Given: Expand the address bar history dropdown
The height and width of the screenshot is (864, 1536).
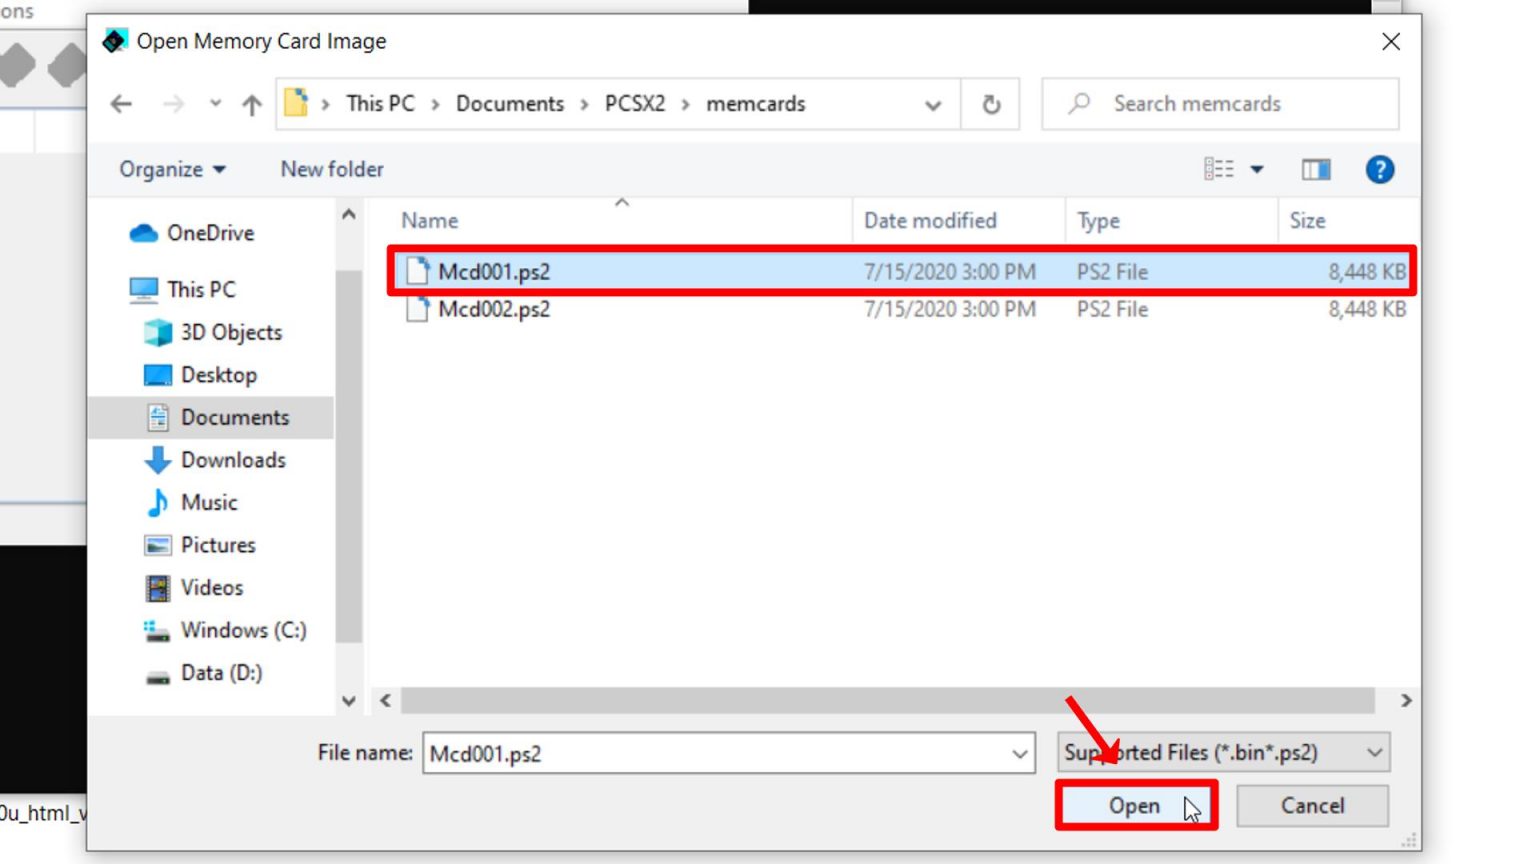Looking at the screenshot, I should (931, 103).
